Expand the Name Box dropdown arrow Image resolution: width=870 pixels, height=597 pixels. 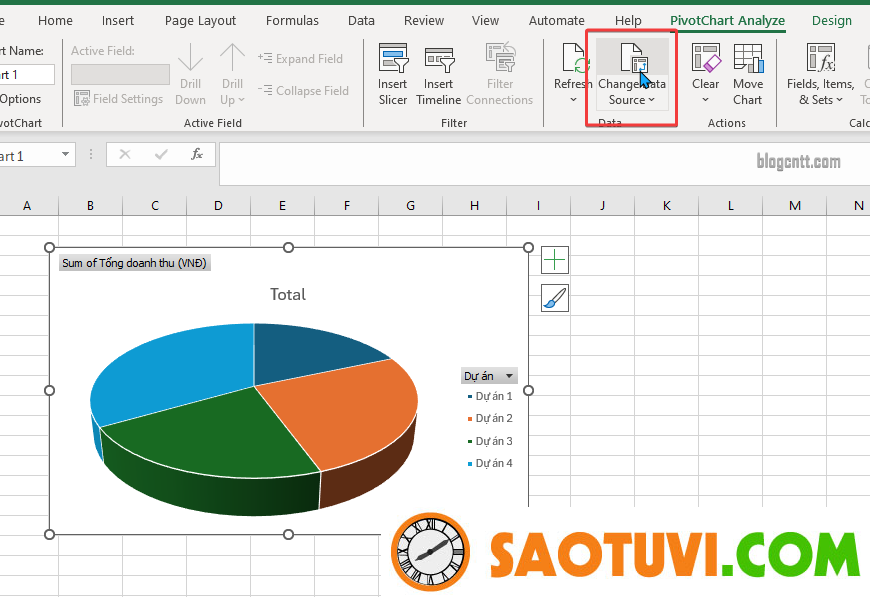(x=66, y=155)
